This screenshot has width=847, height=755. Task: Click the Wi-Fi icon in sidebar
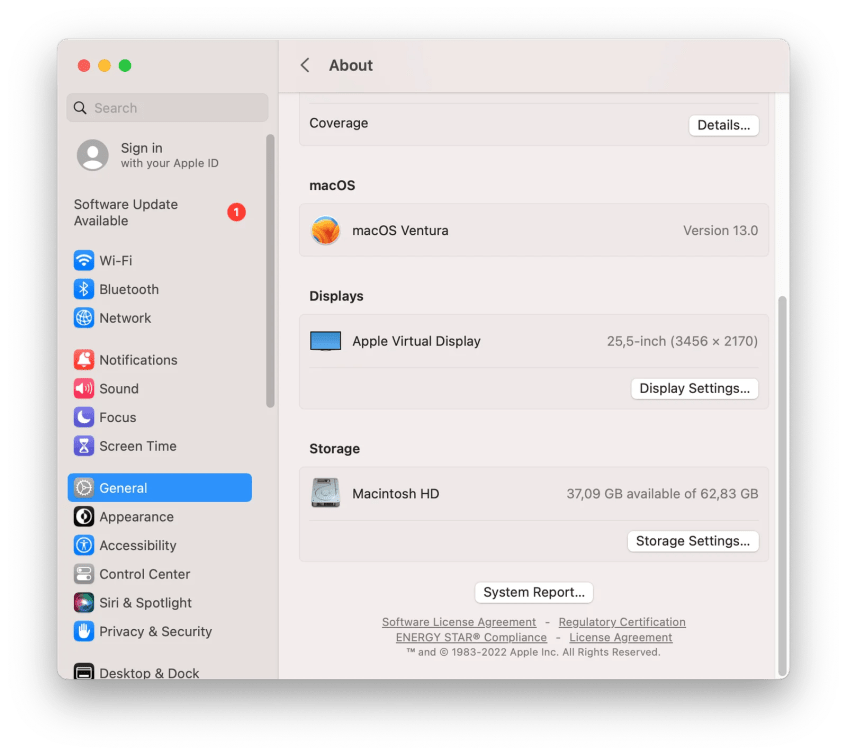pos(84,260)
